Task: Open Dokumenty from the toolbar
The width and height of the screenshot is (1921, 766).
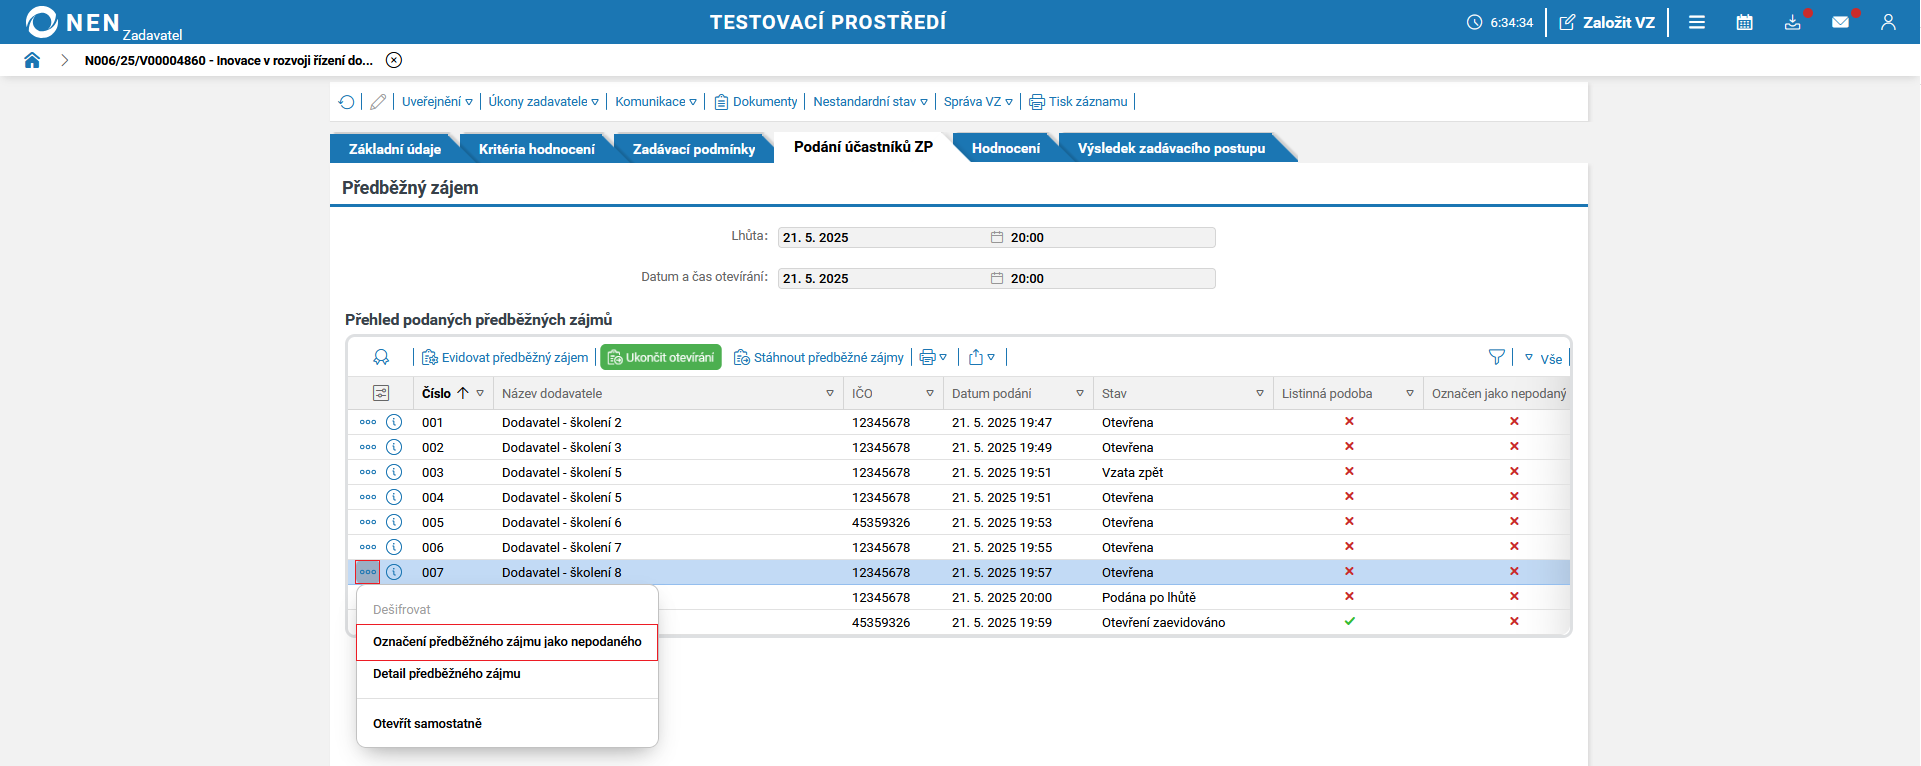Action: [x=755, y=102]
